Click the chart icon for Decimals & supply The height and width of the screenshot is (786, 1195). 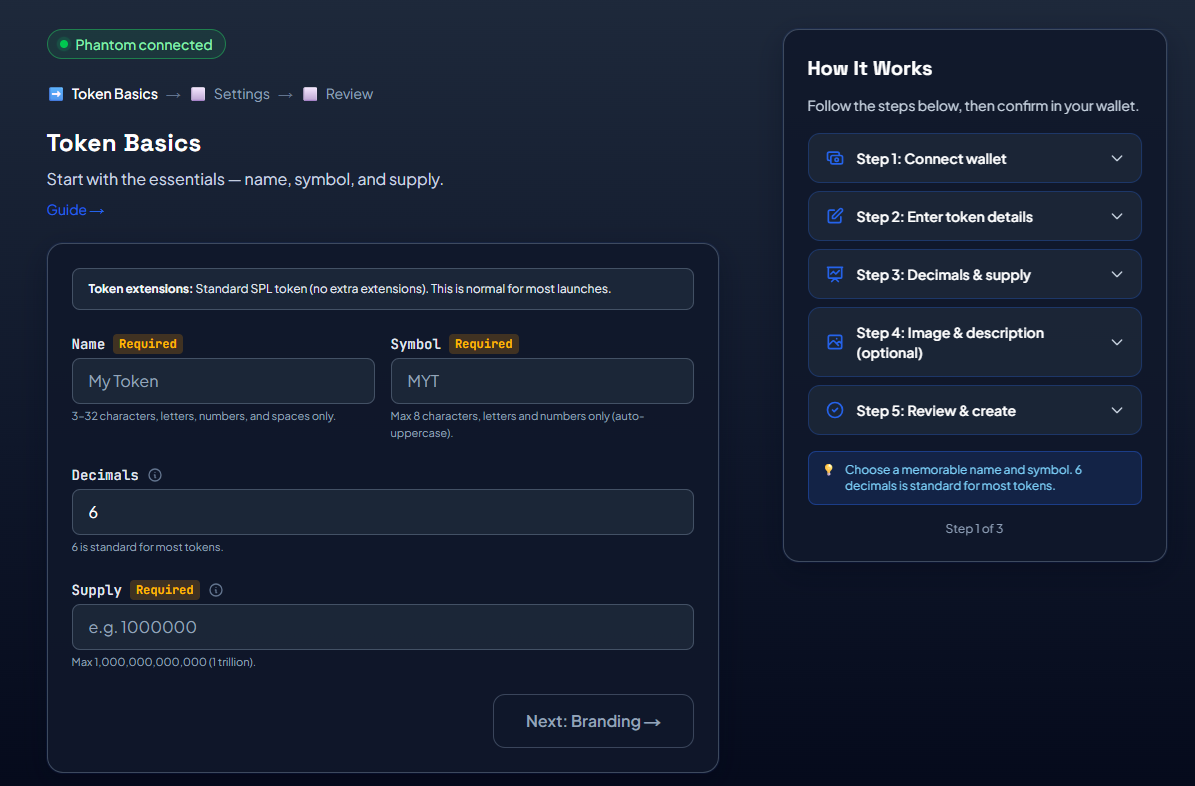[834, 274]
